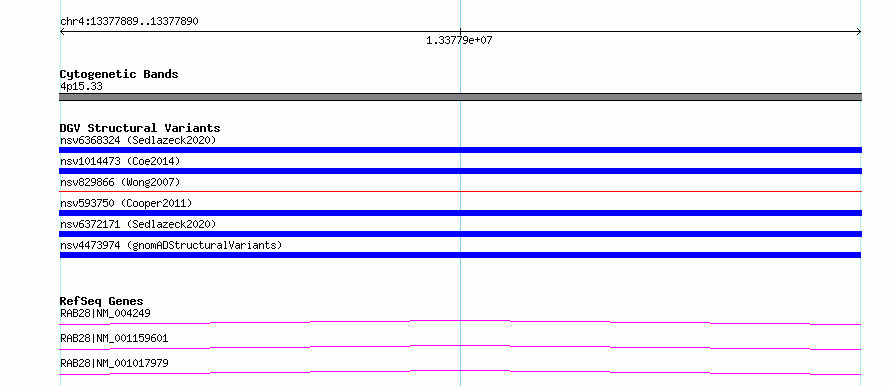890x386 pixels.
Task: Click the RAB28|NM_001017979 transcript label
Action: pyautogui.click(x=114, y=363)
